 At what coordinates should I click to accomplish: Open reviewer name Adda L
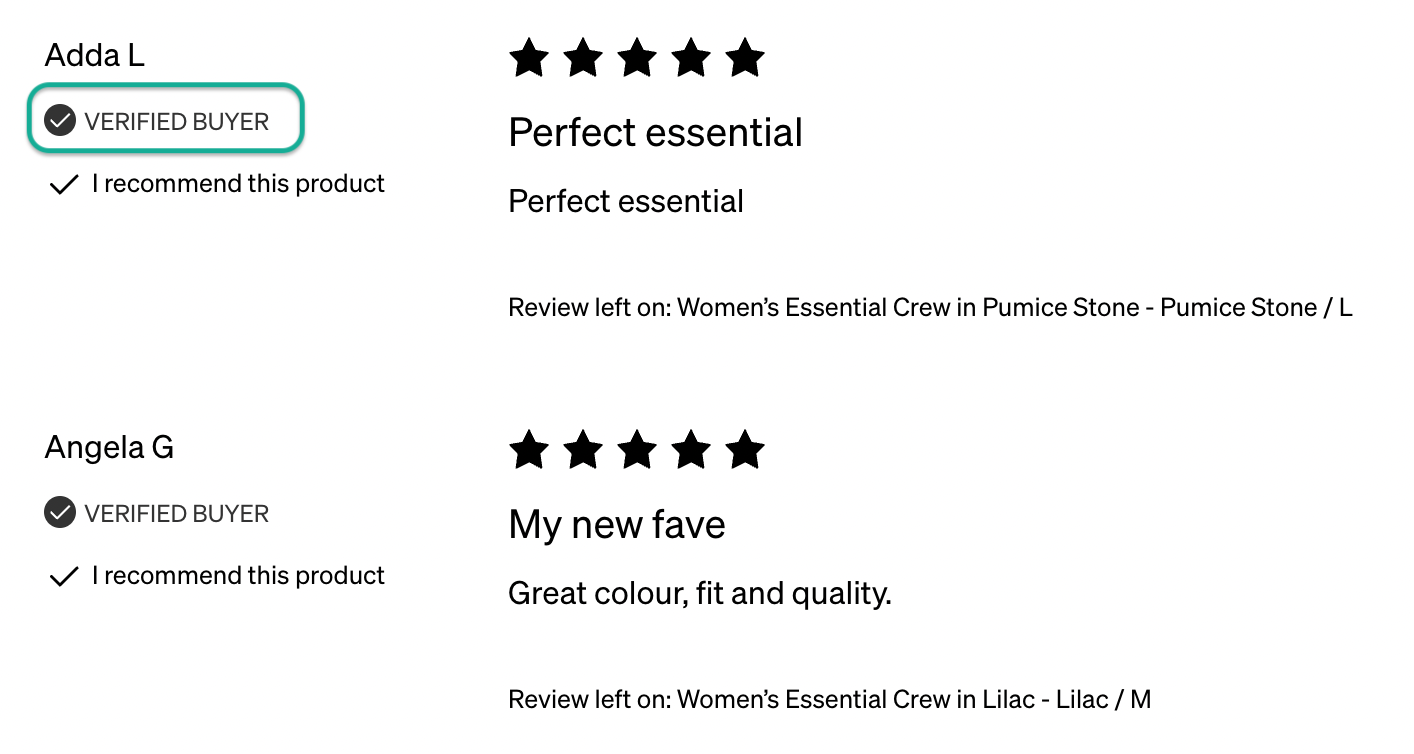coord(95,56)
